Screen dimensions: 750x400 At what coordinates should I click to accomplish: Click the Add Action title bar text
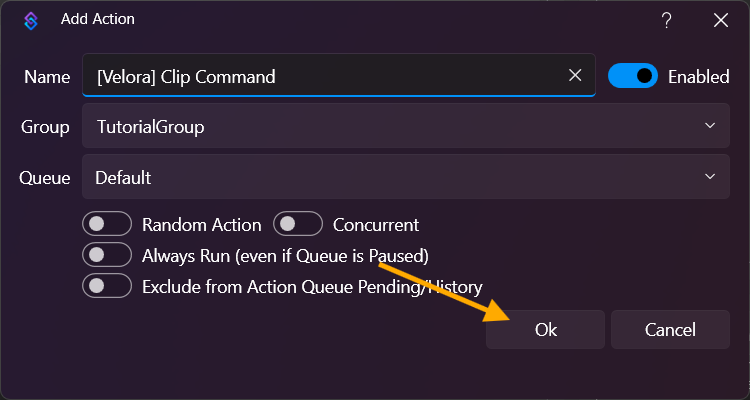[98, 19]
